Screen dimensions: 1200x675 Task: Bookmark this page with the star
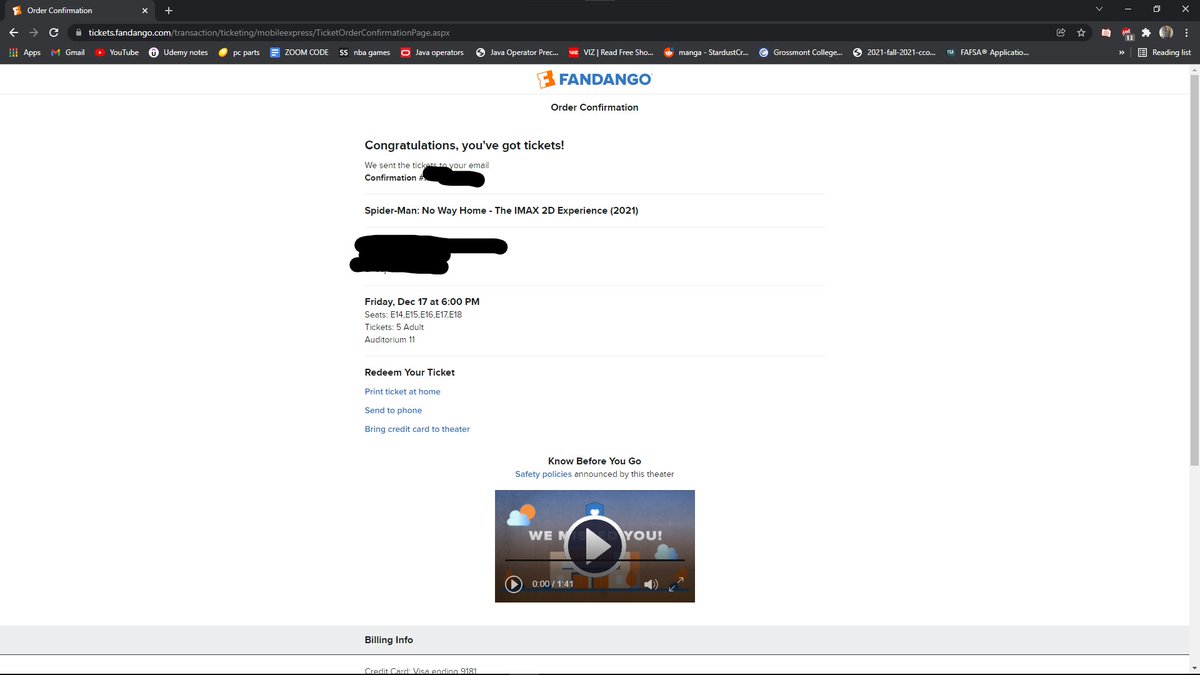click(1080, 32)
